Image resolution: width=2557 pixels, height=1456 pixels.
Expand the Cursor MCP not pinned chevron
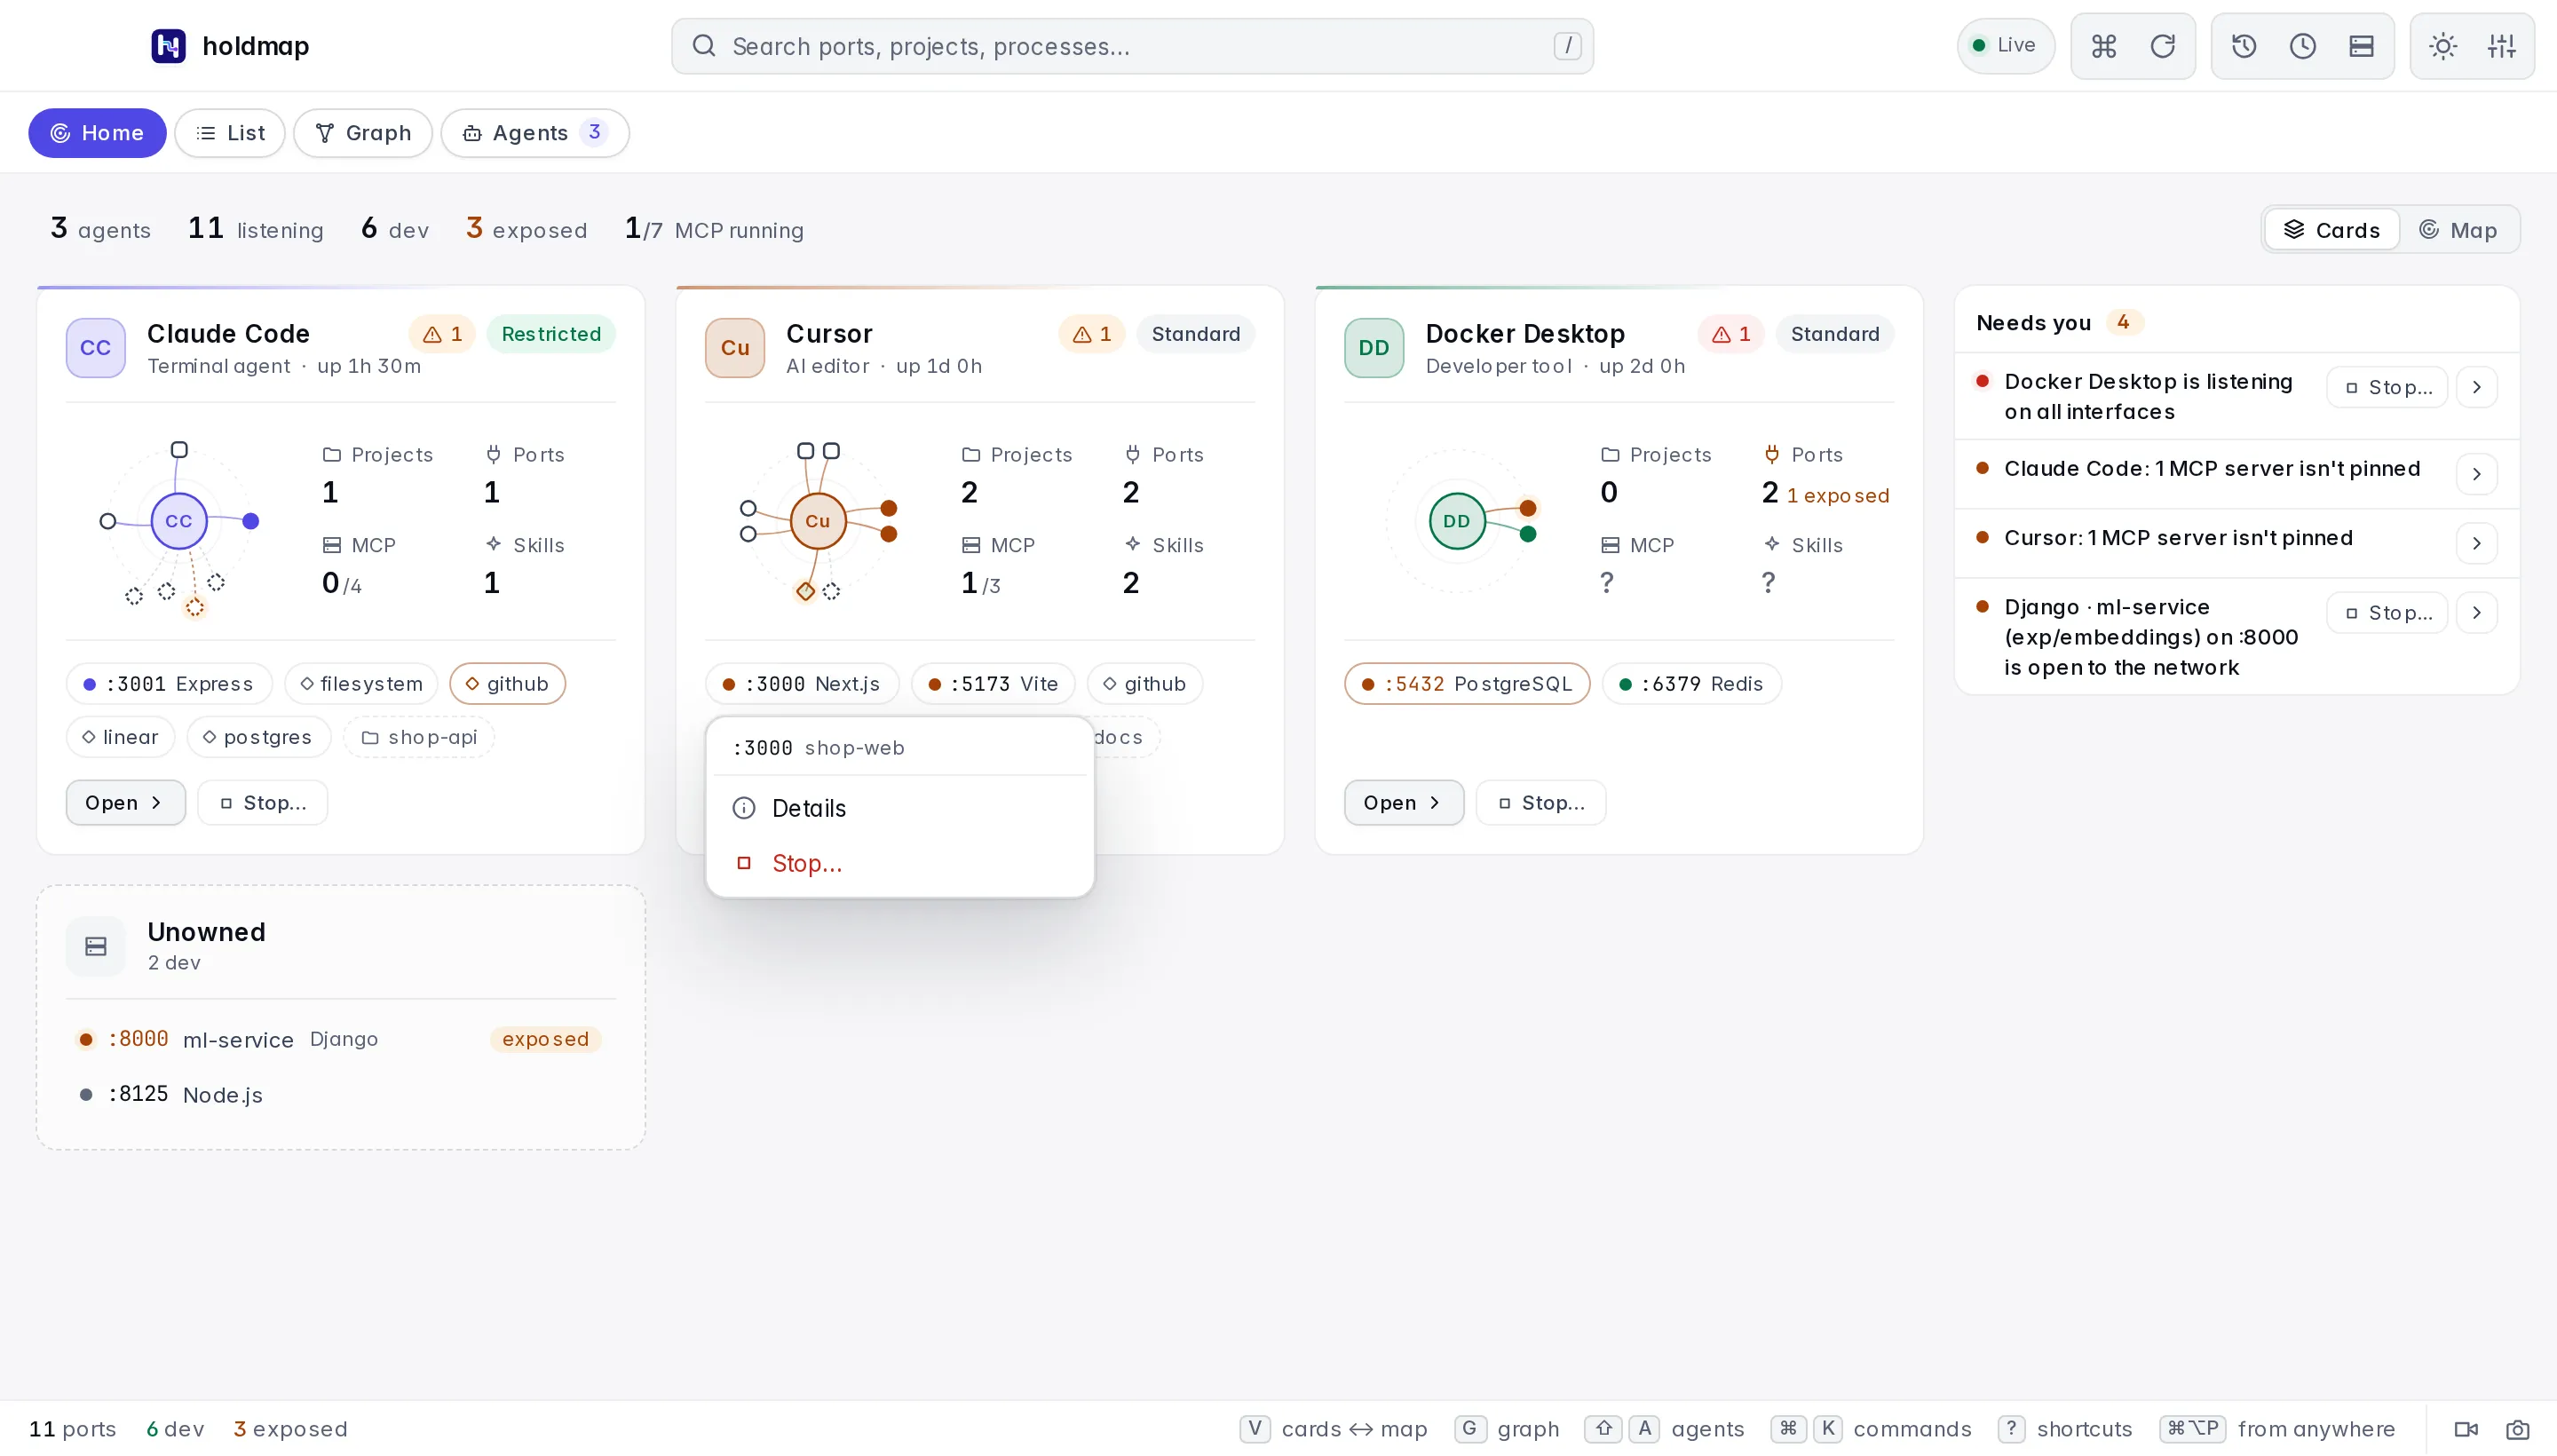coord(2476,544)
